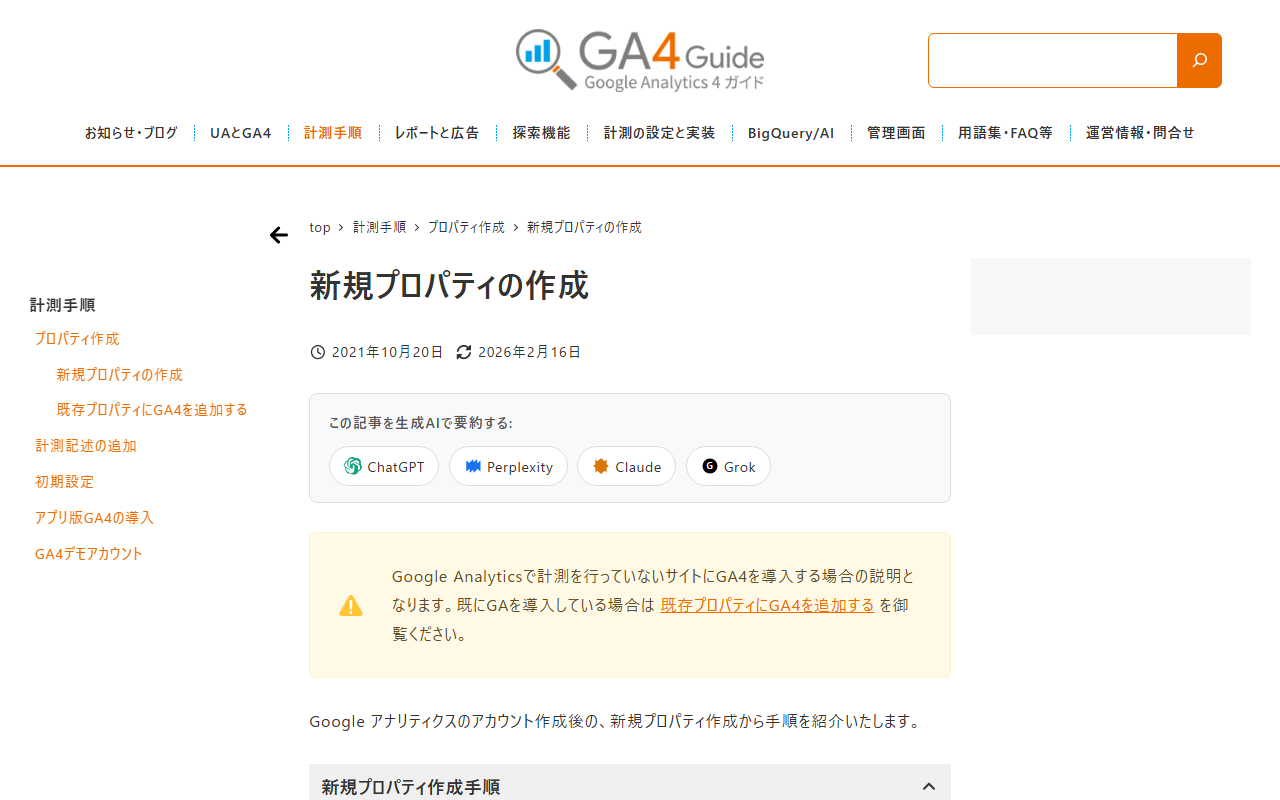
Task: Open 新規プロパティの作成 in the sidebar
Action: pos(120,375)
